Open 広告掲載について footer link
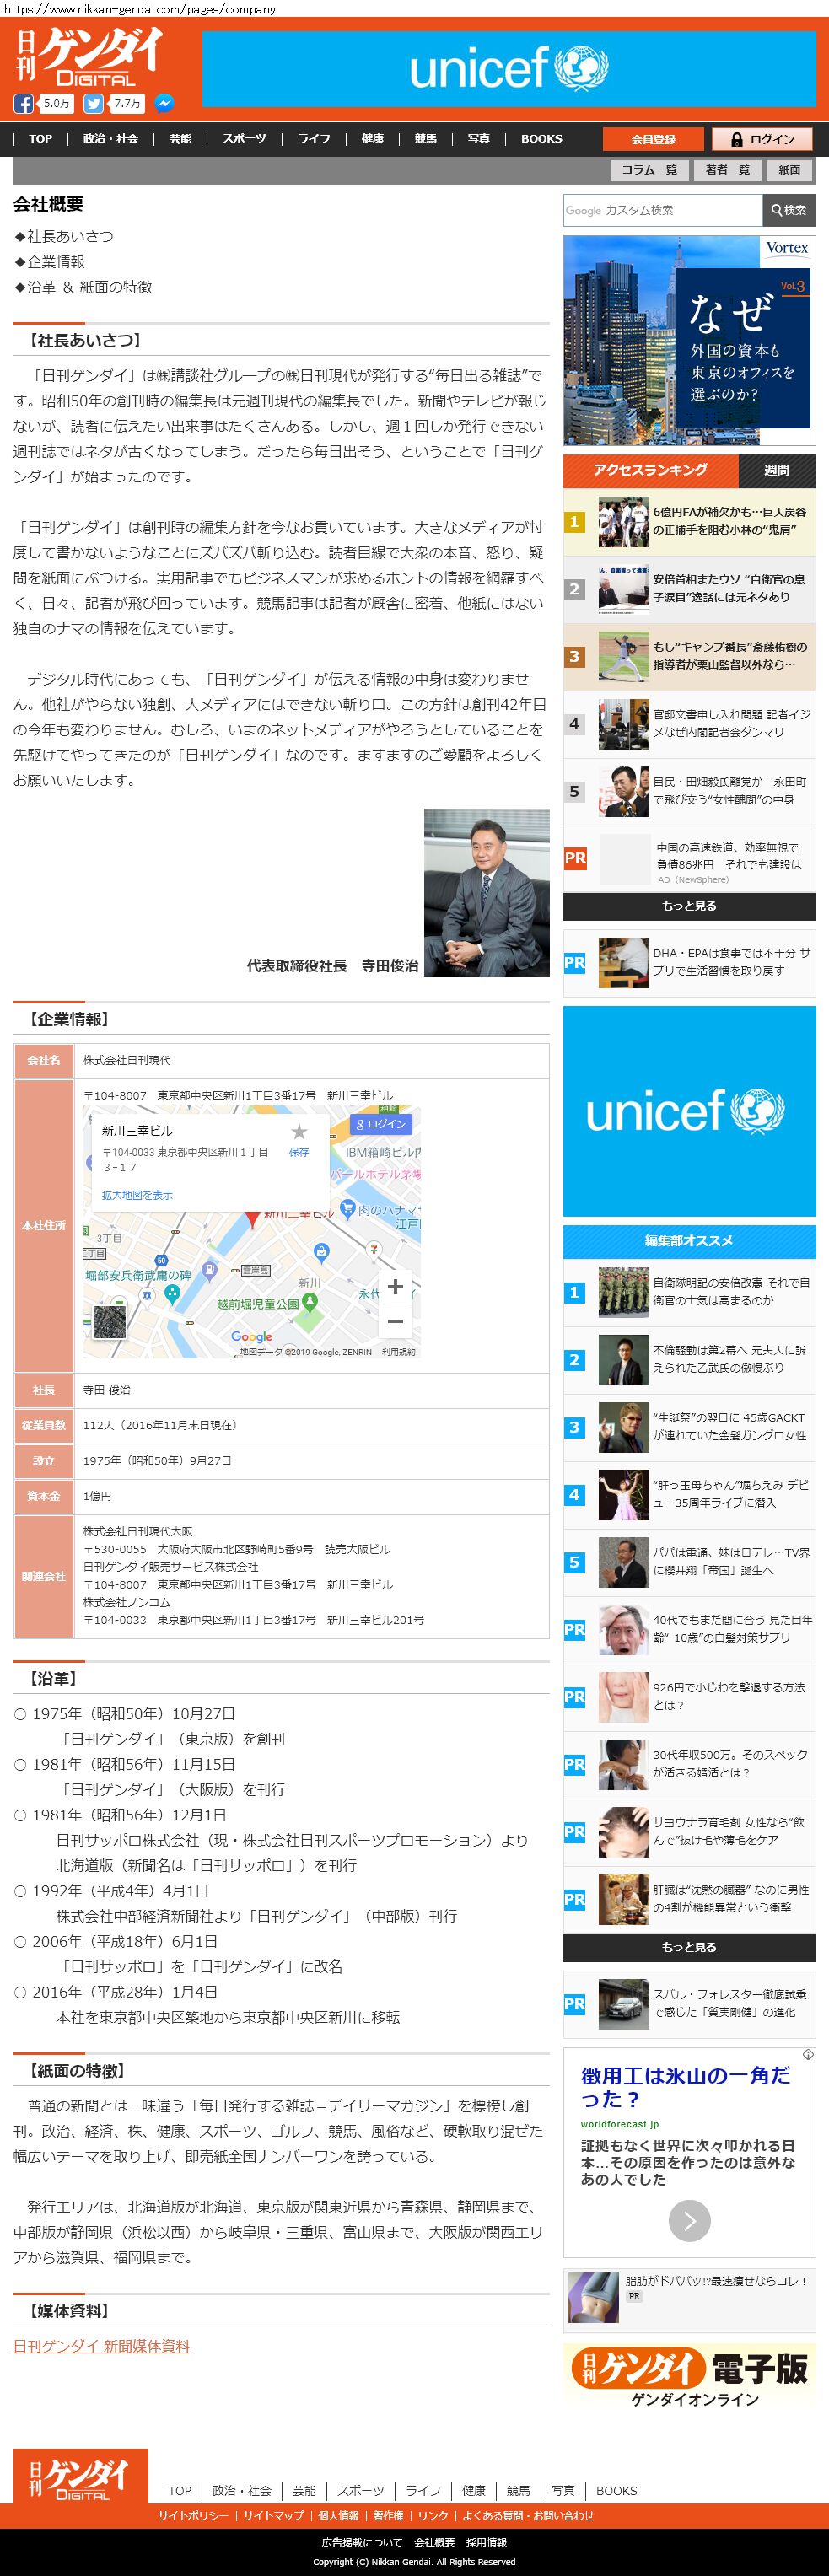Image resolution: width=829 pixels, height=2576 pixels. (x=362, y=2542)
